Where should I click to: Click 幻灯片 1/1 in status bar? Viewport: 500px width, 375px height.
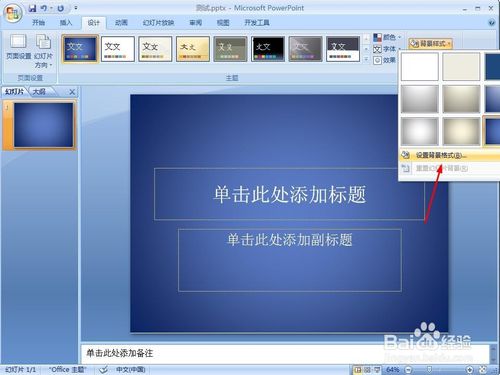coord(20,370)
